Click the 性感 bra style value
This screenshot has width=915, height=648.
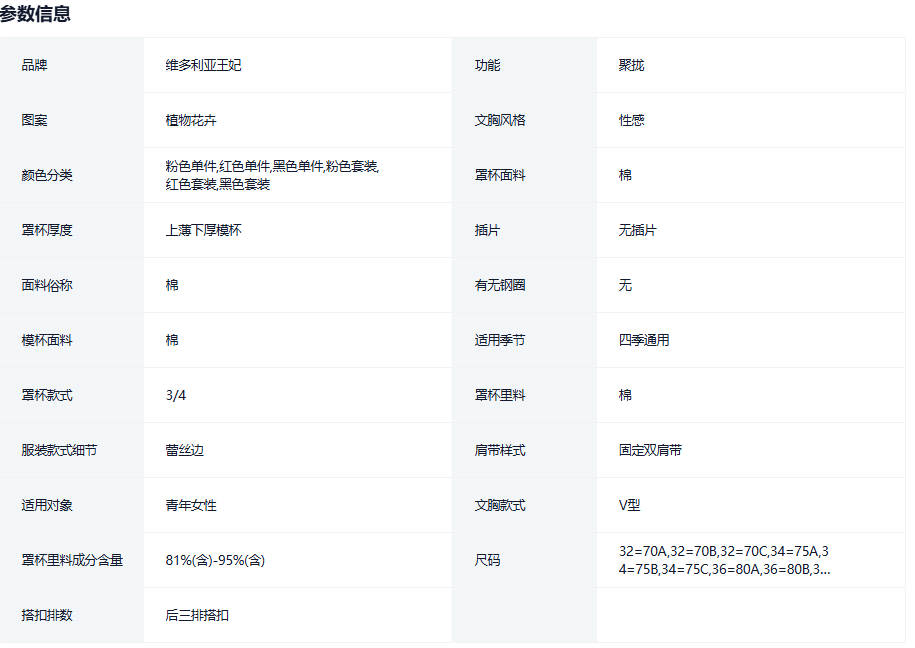(631, 120)
